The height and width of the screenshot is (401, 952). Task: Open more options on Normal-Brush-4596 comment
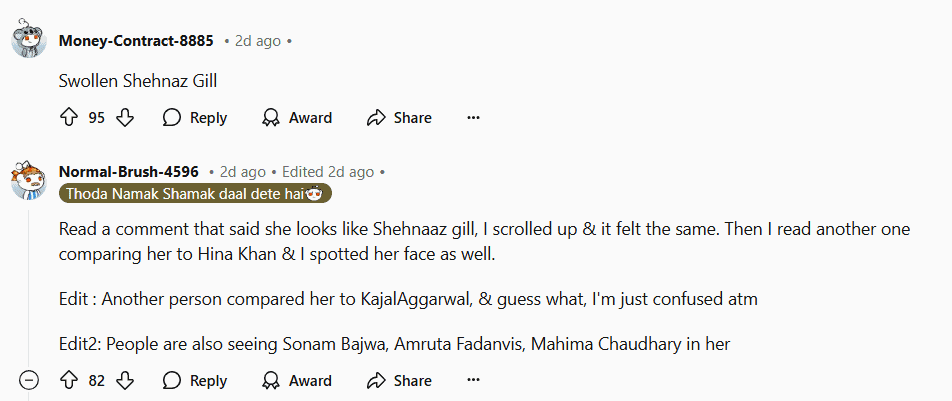point(474,381)
